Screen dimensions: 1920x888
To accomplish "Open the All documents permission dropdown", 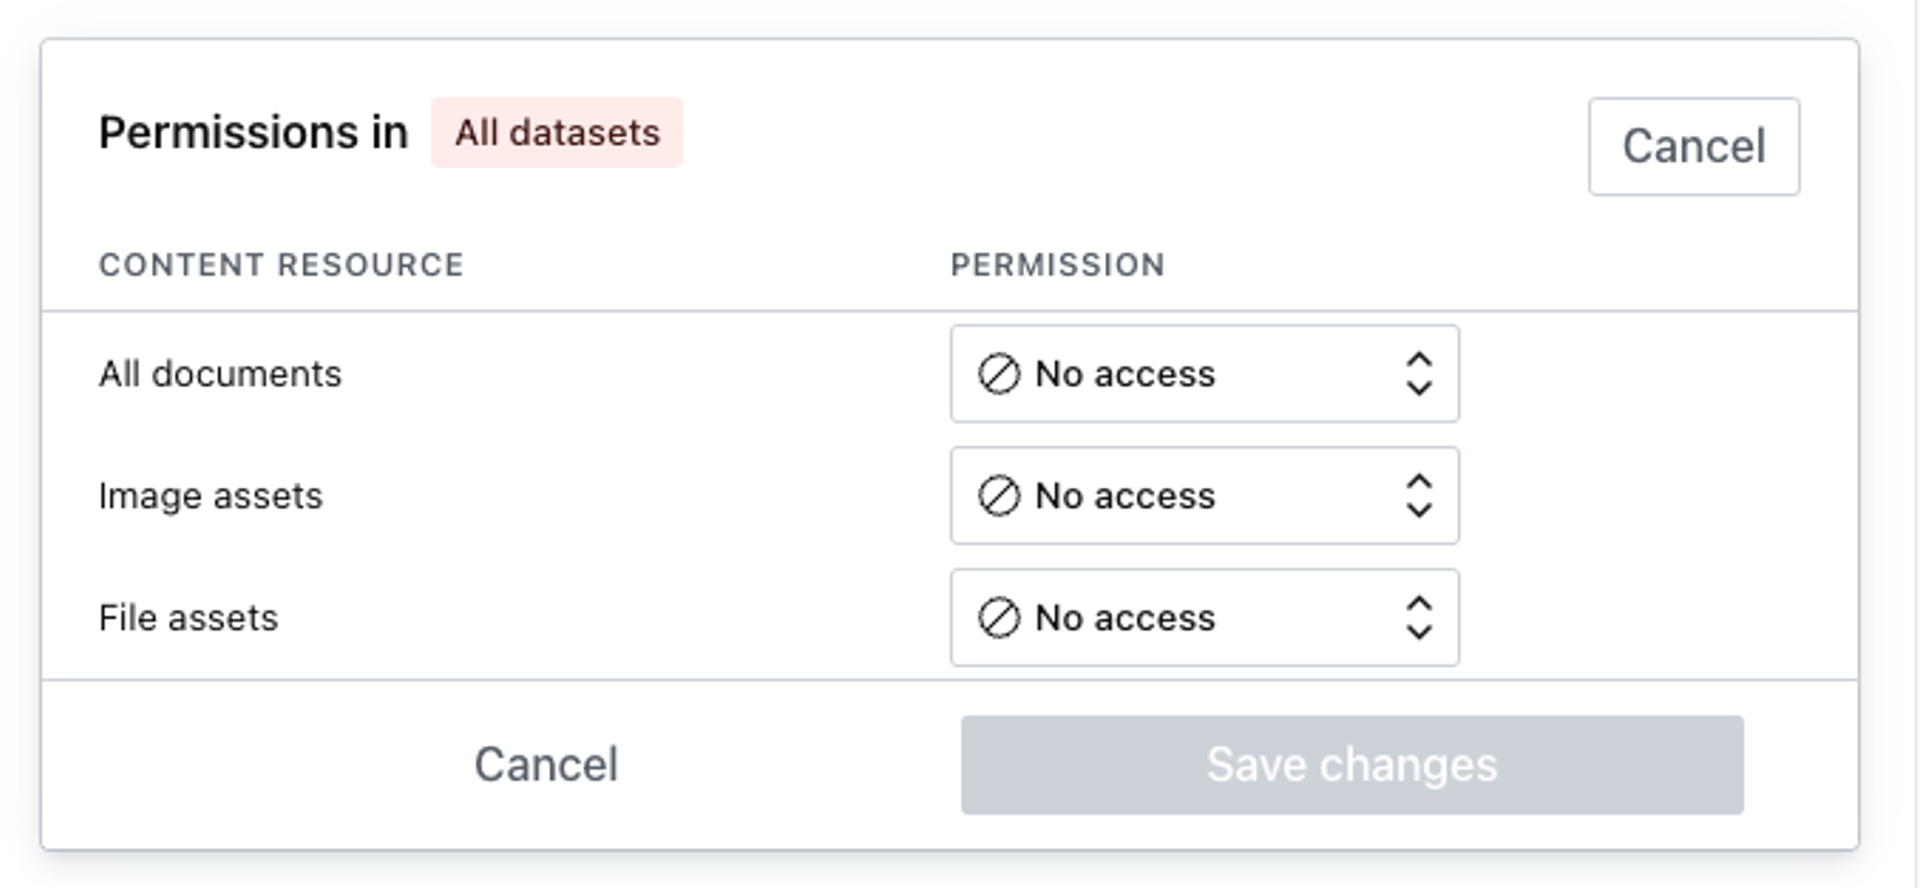I will (1204, 374).
